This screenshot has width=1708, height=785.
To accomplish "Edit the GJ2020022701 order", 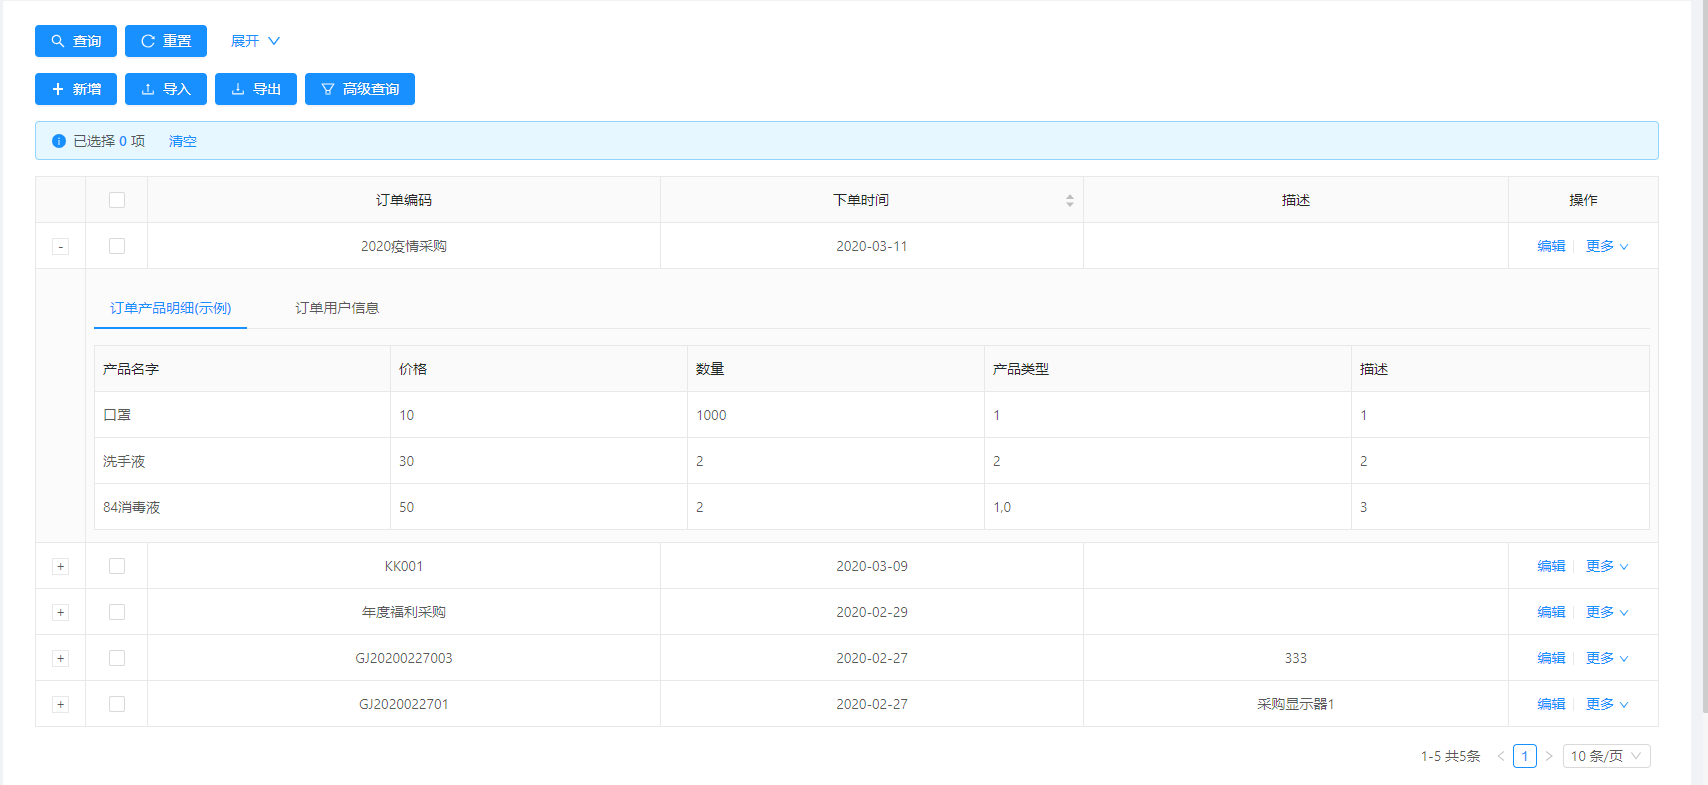I will point(1551,704).
